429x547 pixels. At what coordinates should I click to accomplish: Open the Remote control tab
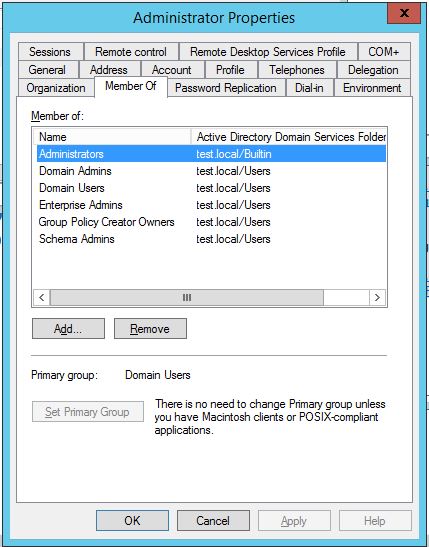pos(131,52)
